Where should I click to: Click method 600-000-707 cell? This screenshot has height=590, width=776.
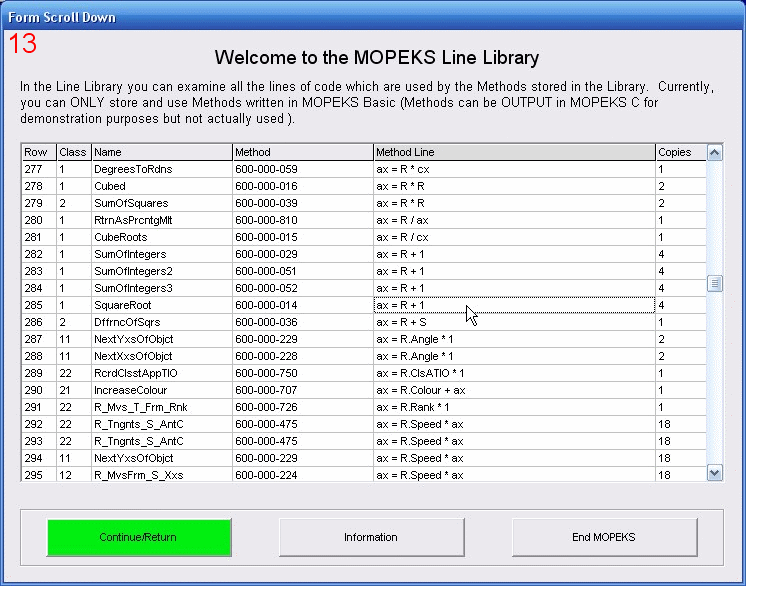point(303,390)
